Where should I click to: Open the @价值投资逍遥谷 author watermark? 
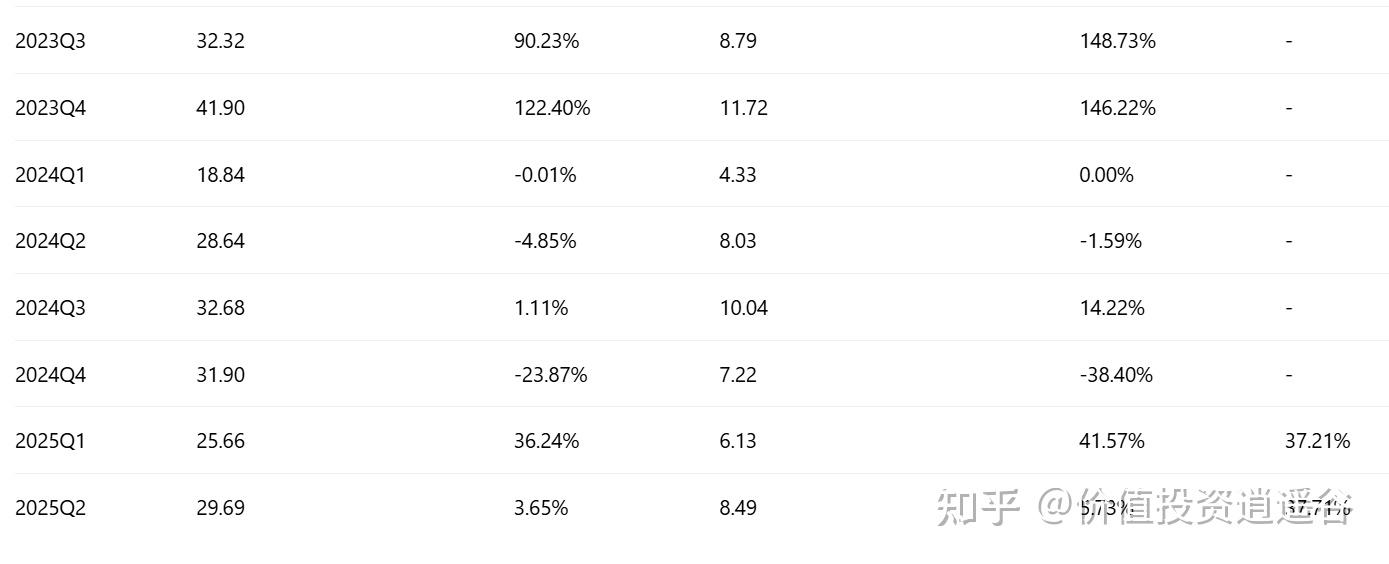[1195, 507]
